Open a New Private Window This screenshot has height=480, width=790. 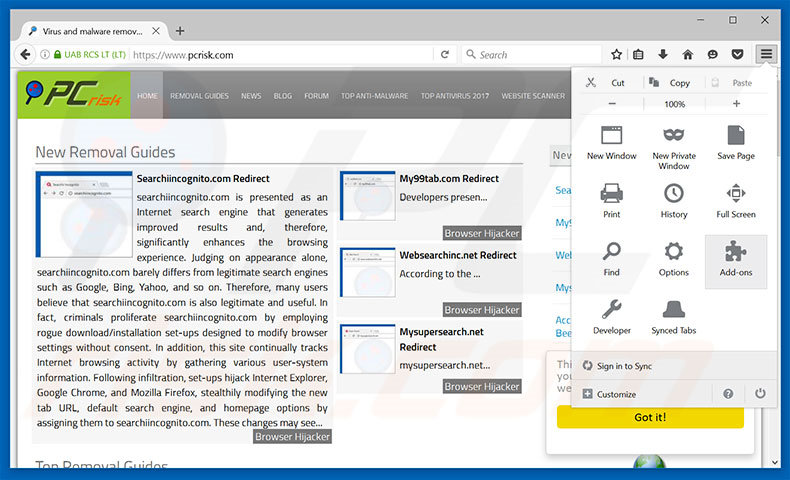pyautogui.click(x=674, y=148)
